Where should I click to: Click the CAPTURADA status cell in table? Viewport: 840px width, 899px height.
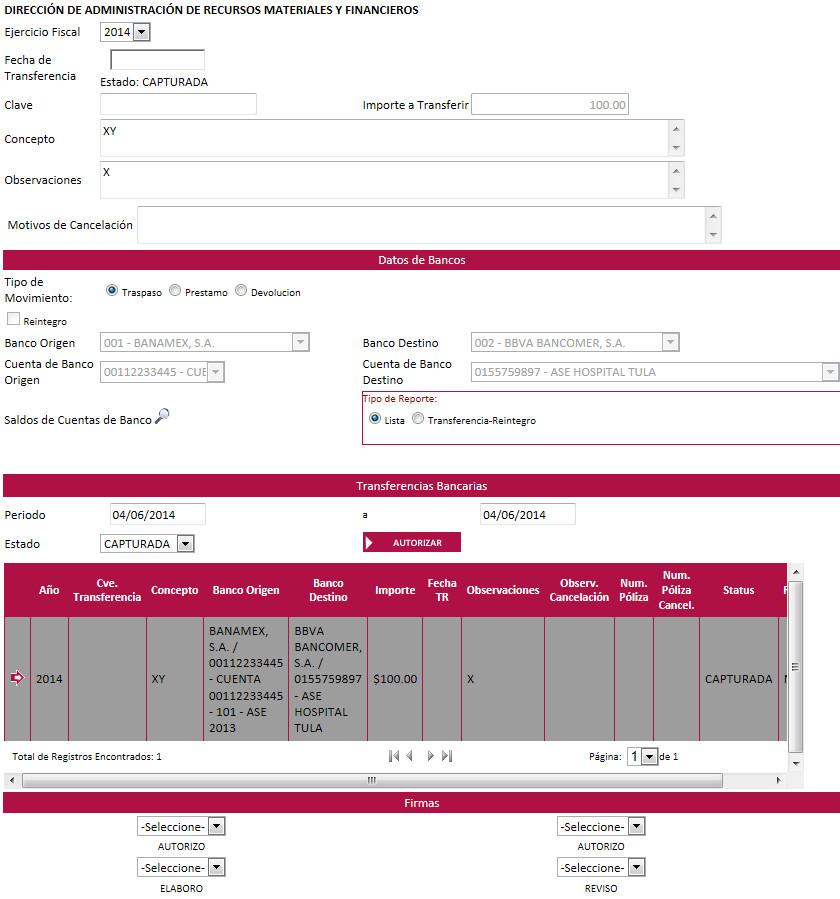point(739,679)
